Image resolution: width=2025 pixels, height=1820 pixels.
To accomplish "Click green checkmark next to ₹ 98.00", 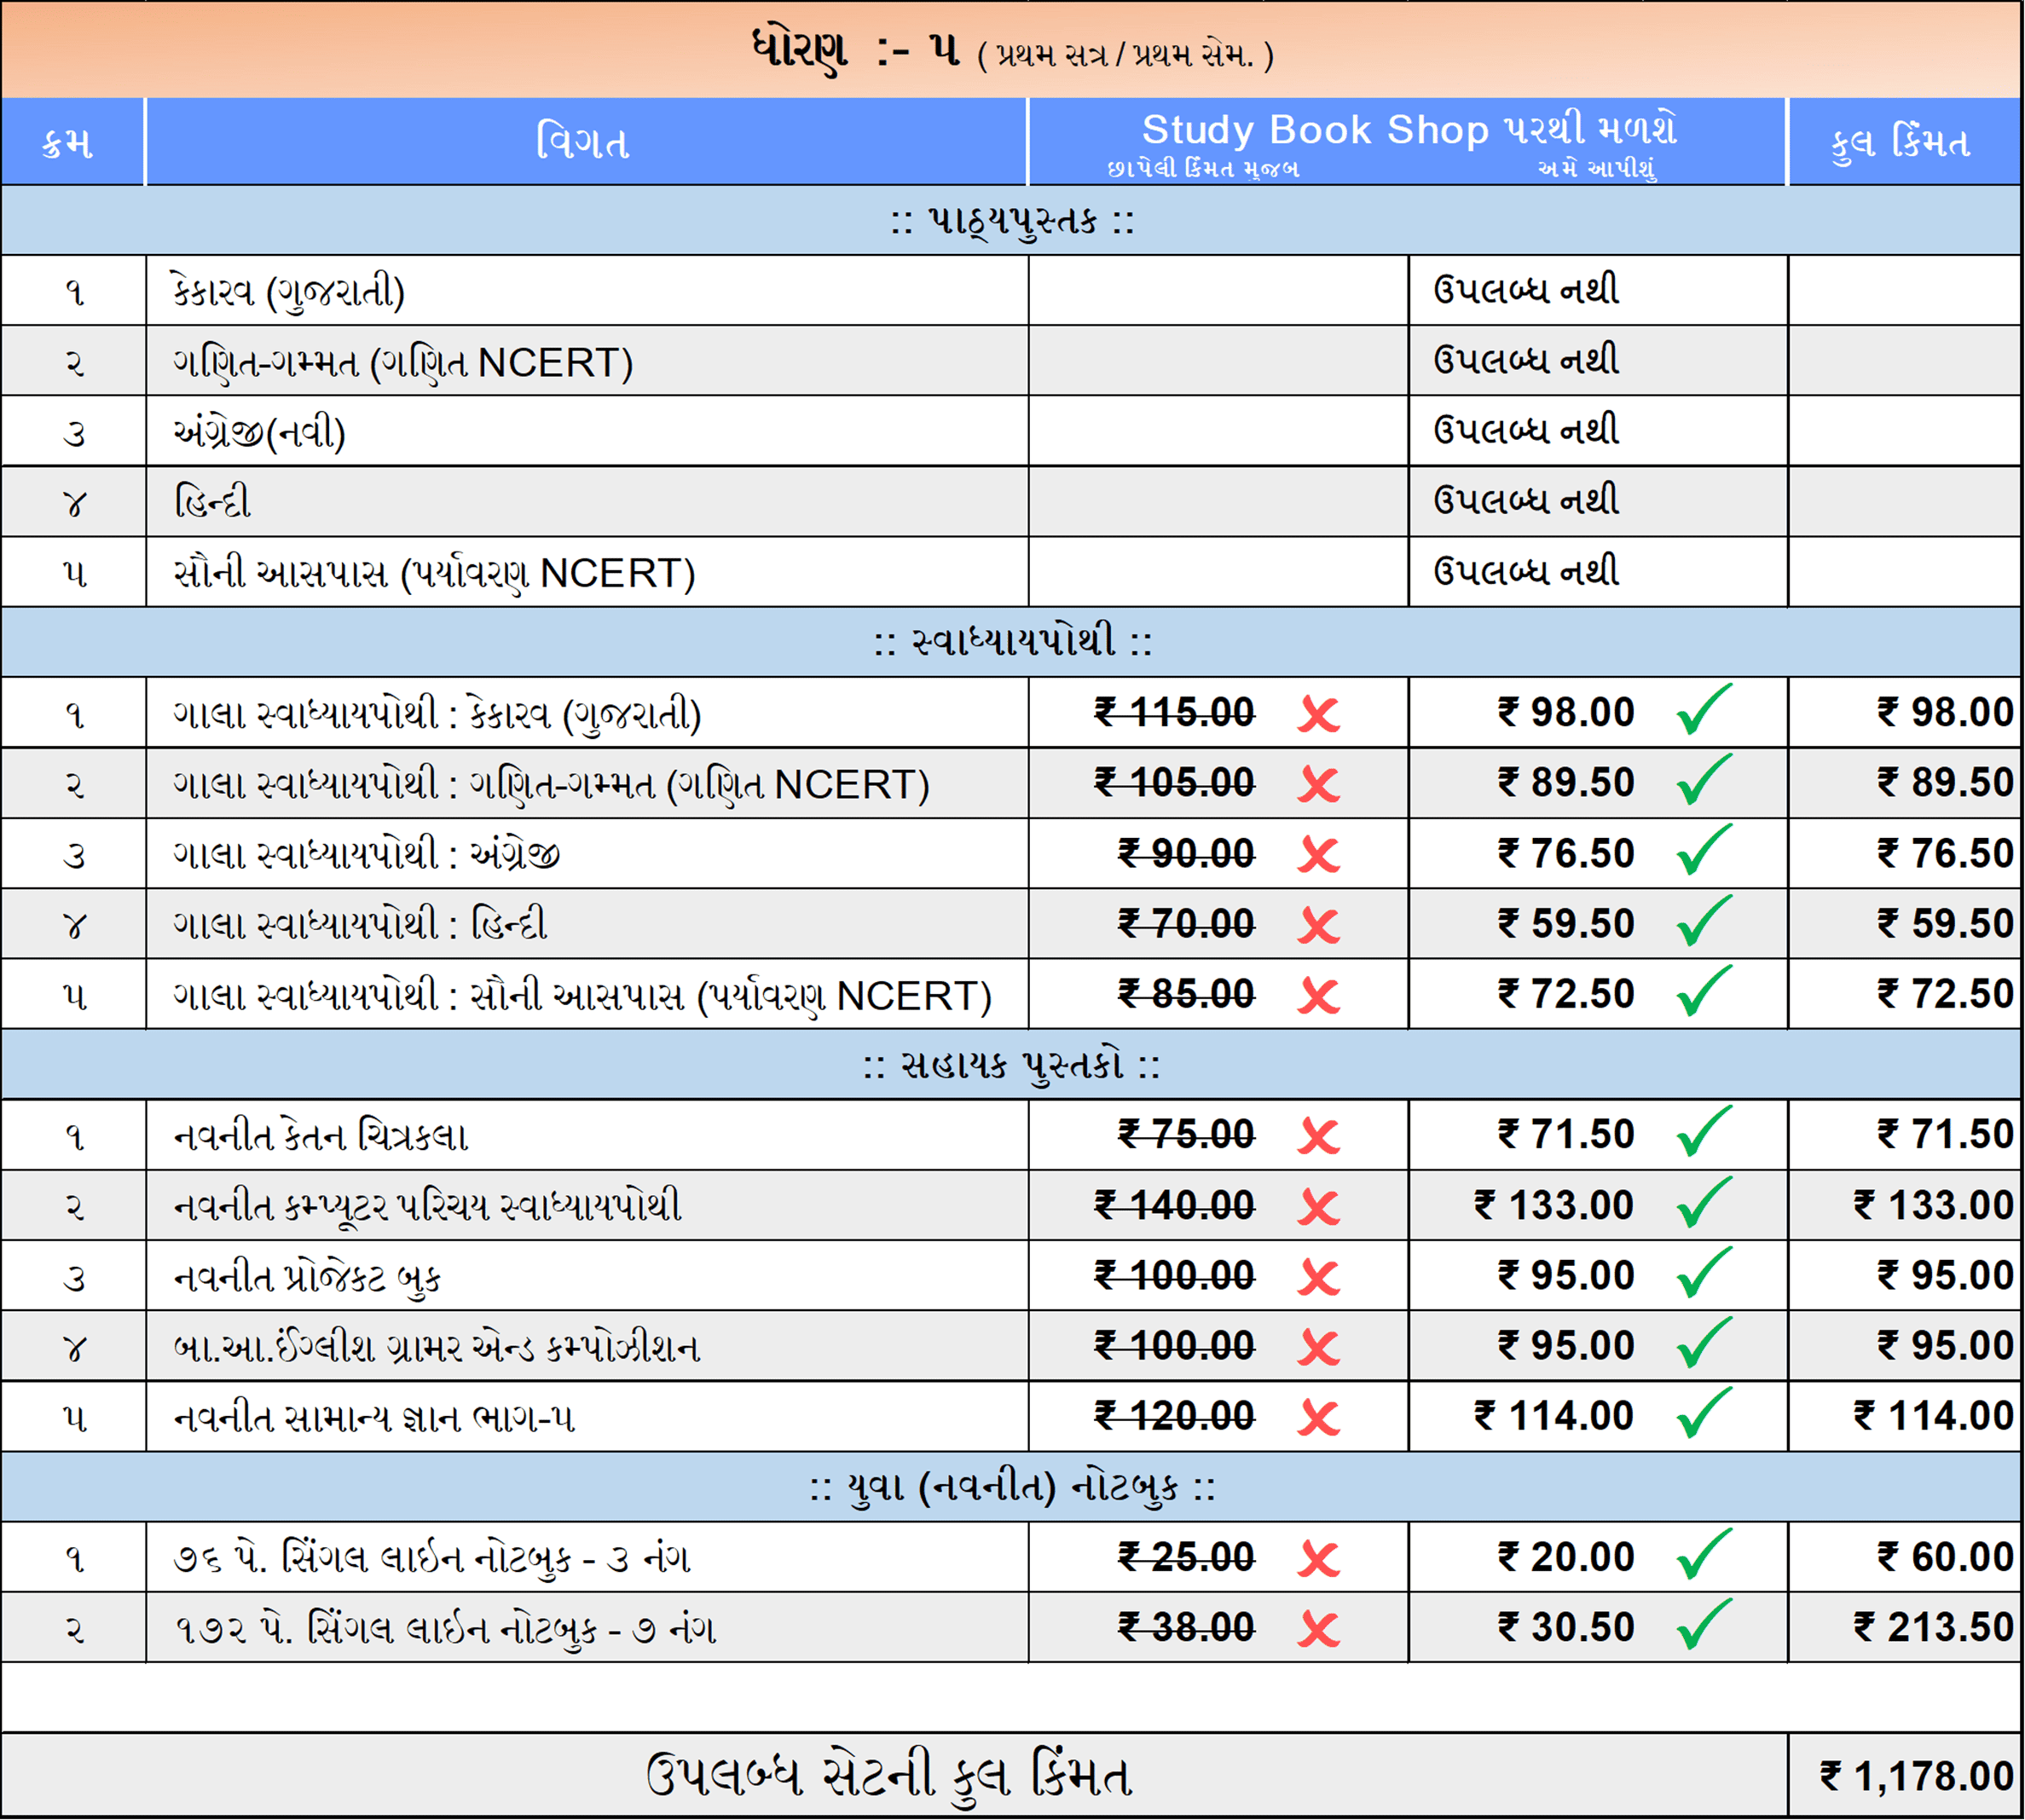I will pos(1704,710).
